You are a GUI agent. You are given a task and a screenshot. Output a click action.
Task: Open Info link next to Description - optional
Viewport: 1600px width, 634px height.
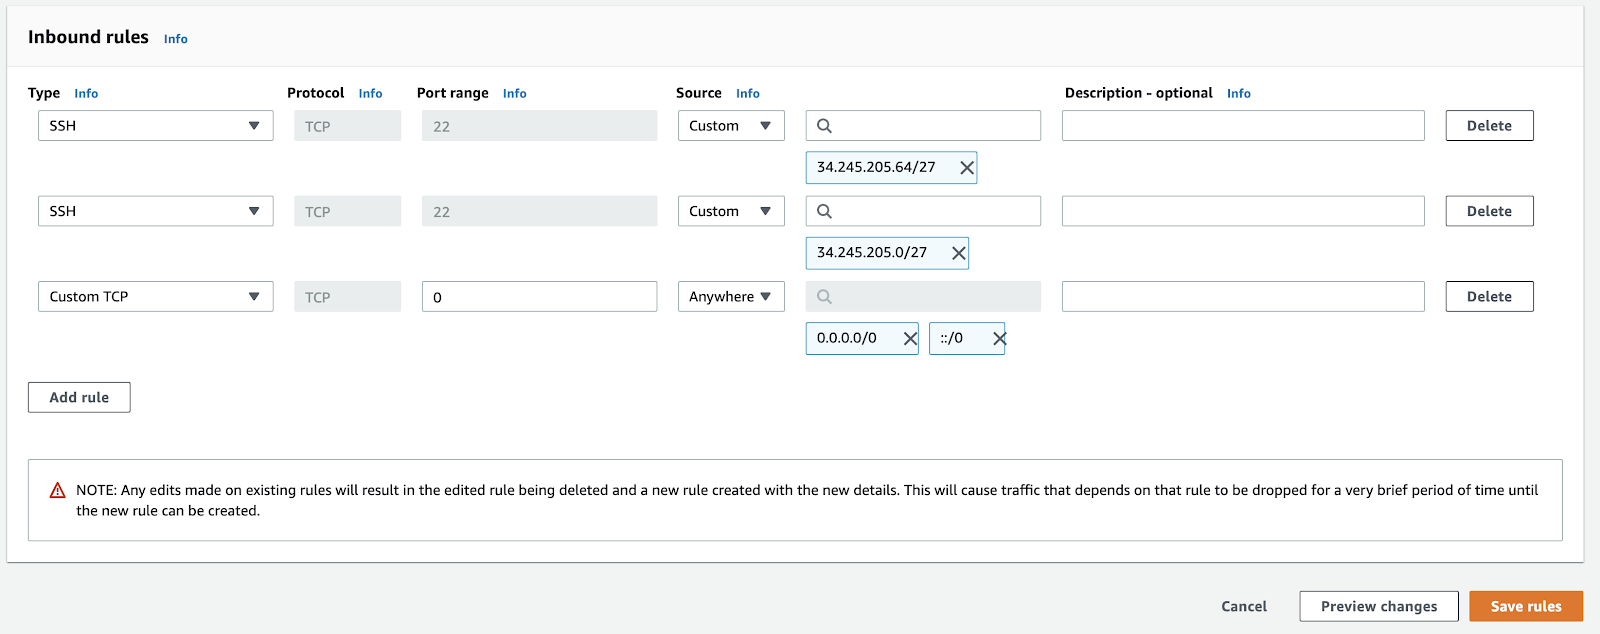[1239, 93]
